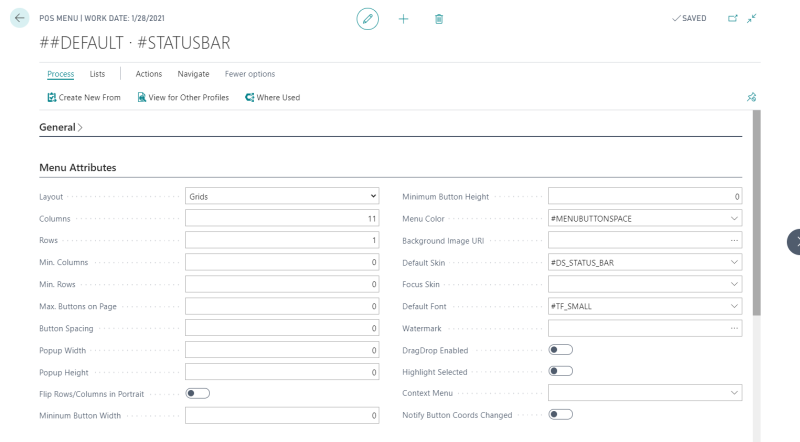Click the page vertical scrollbar

[x=757, y=212]
